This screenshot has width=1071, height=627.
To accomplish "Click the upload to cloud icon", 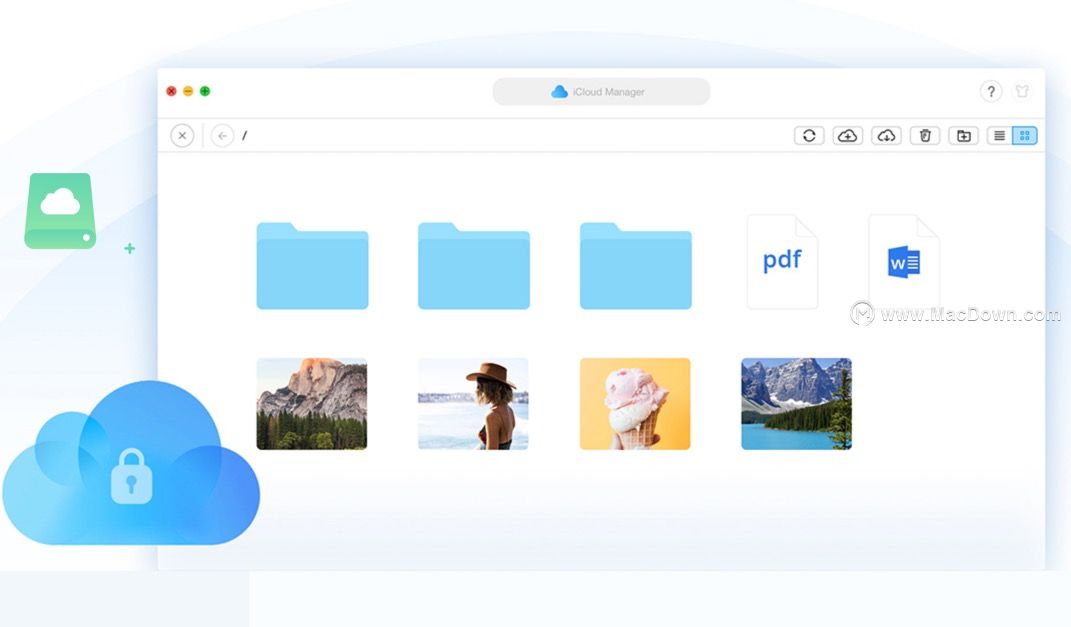I will coord(848,135).
